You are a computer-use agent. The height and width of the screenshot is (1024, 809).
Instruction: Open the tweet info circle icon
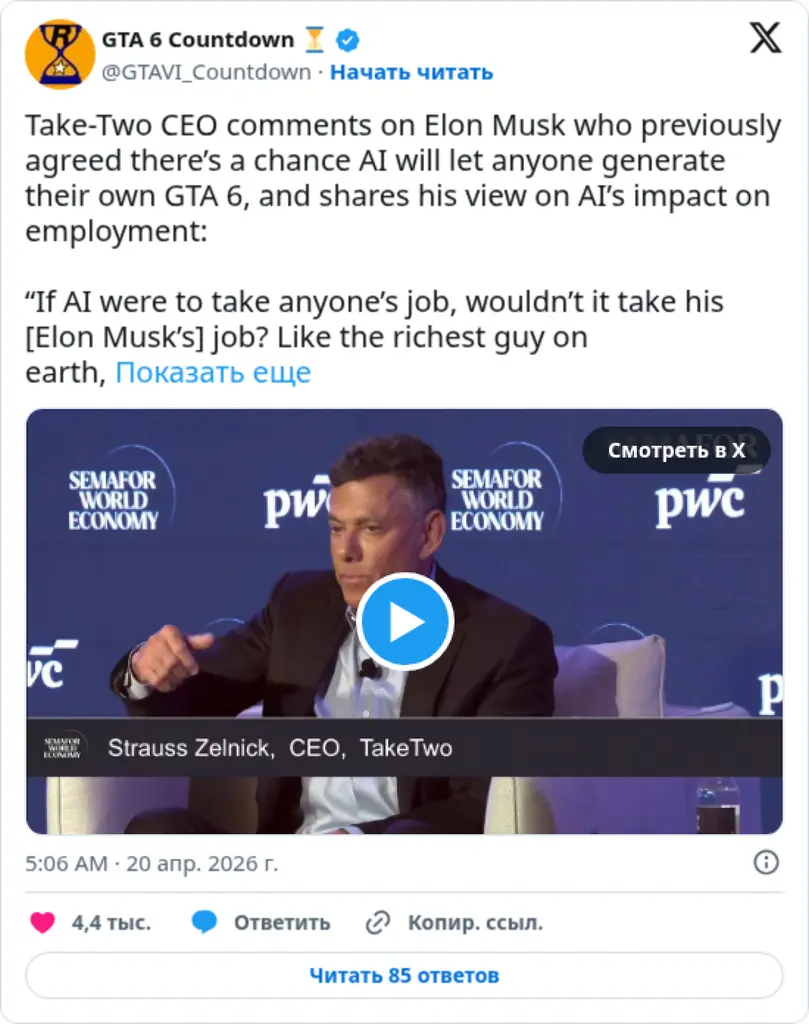click(x=765, y=863)
